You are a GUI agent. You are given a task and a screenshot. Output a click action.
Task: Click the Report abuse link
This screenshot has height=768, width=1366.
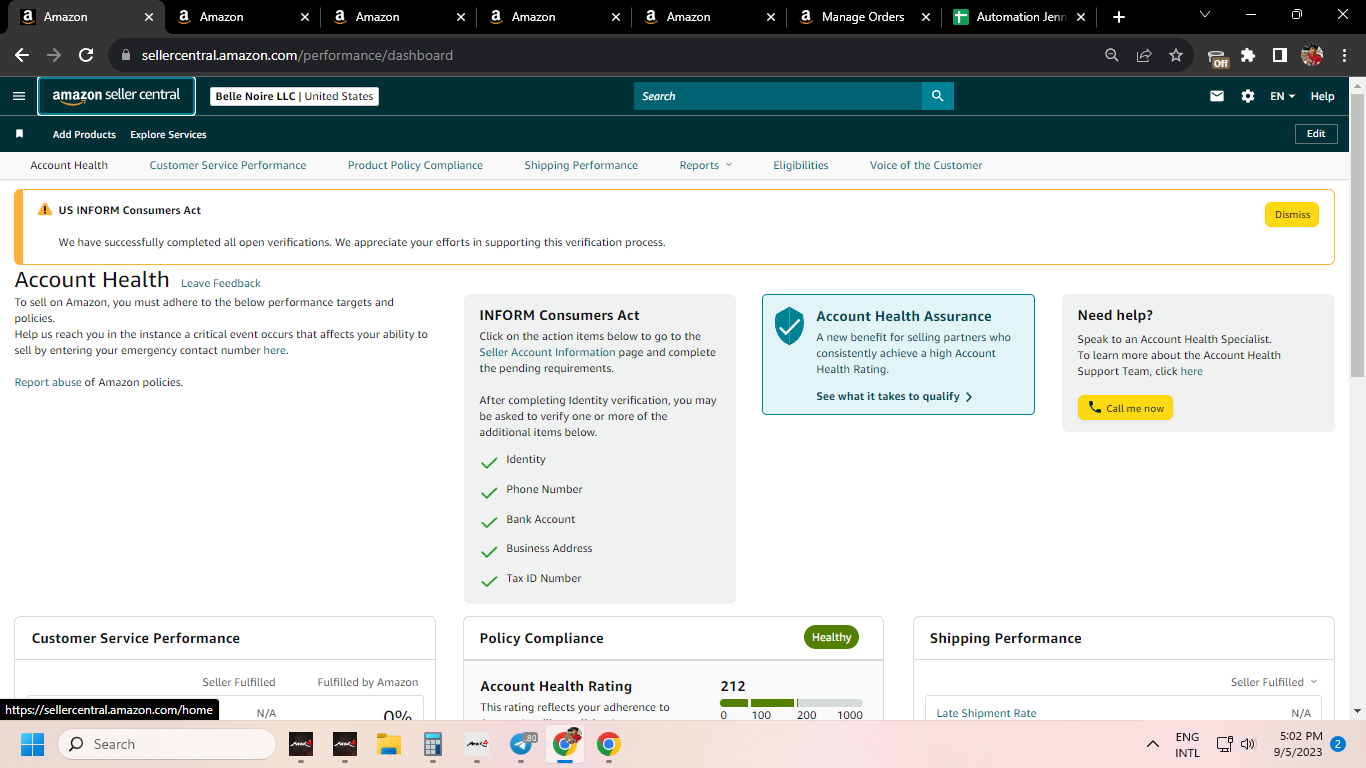48,382
